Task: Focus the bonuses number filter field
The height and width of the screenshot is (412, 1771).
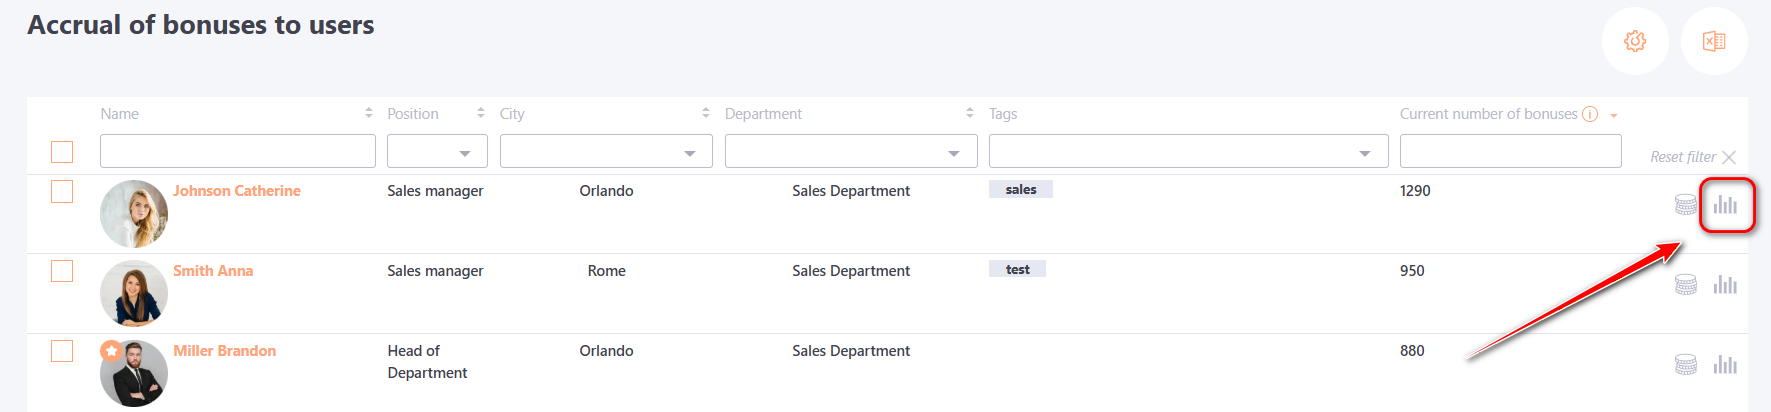Action: pos(1510,152)
